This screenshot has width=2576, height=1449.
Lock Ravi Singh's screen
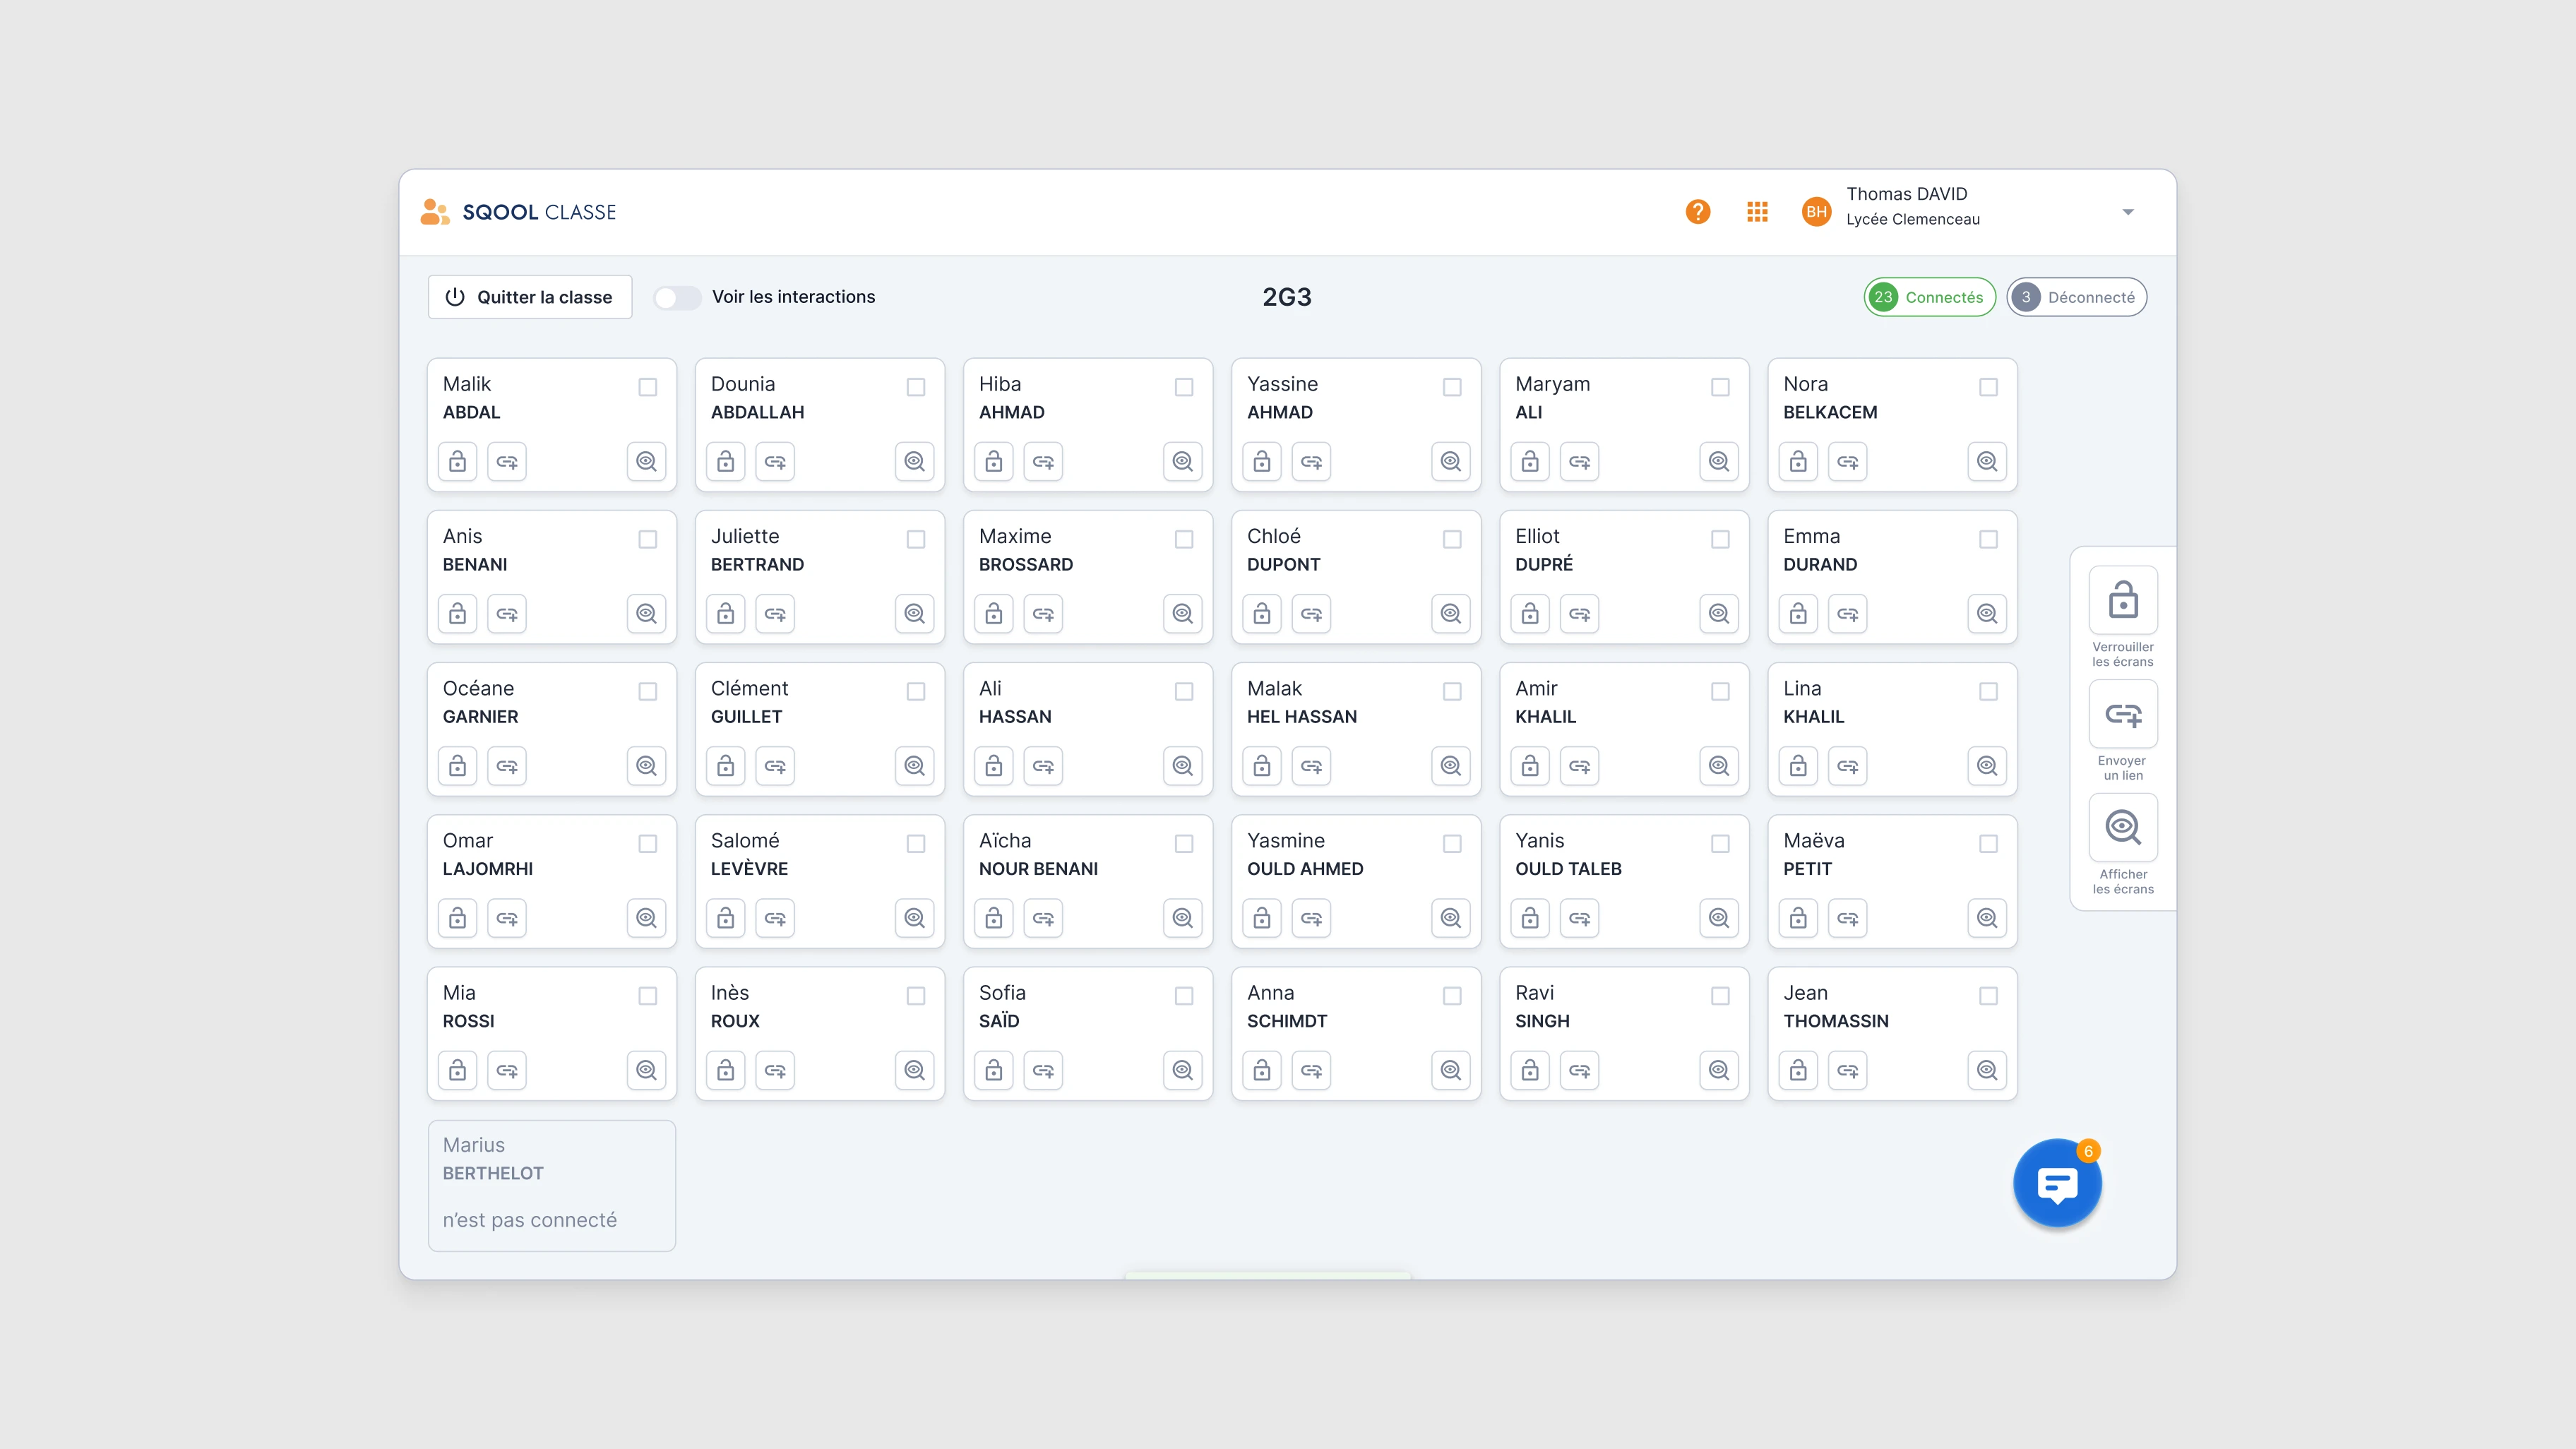1529,1070
